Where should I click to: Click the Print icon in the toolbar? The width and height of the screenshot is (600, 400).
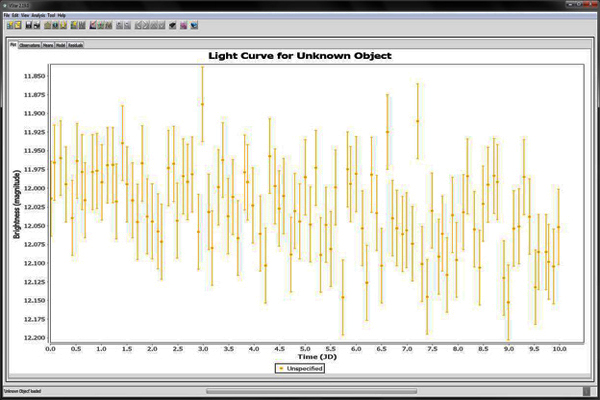(x=37, y=25)
